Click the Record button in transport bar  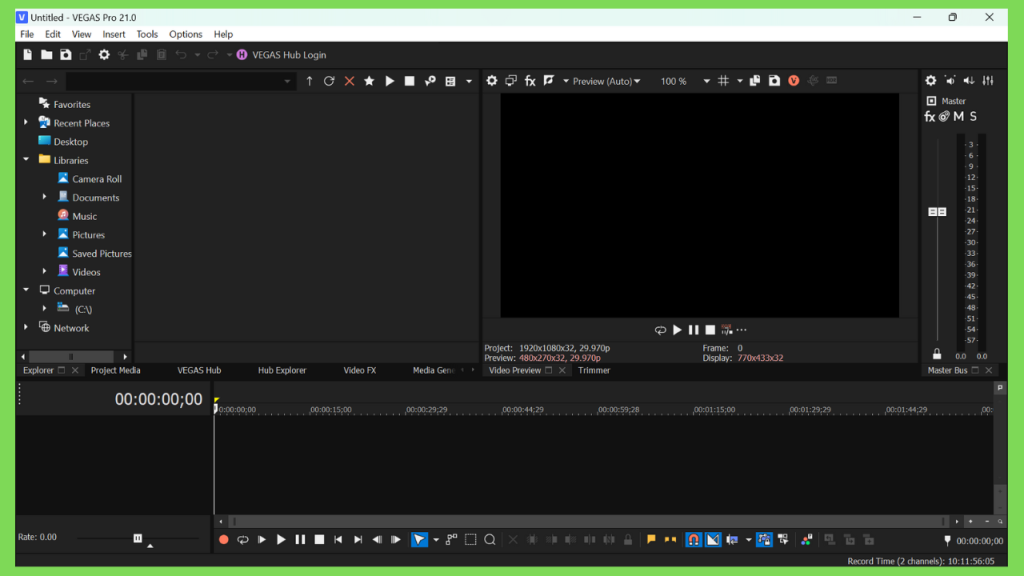223,539
